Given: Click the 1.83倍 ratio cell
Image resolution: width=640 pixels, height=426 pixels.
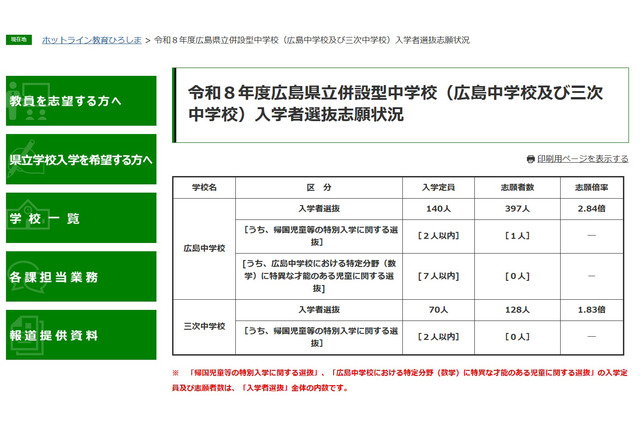Looking at the screenshot, I should click(591, 310).
